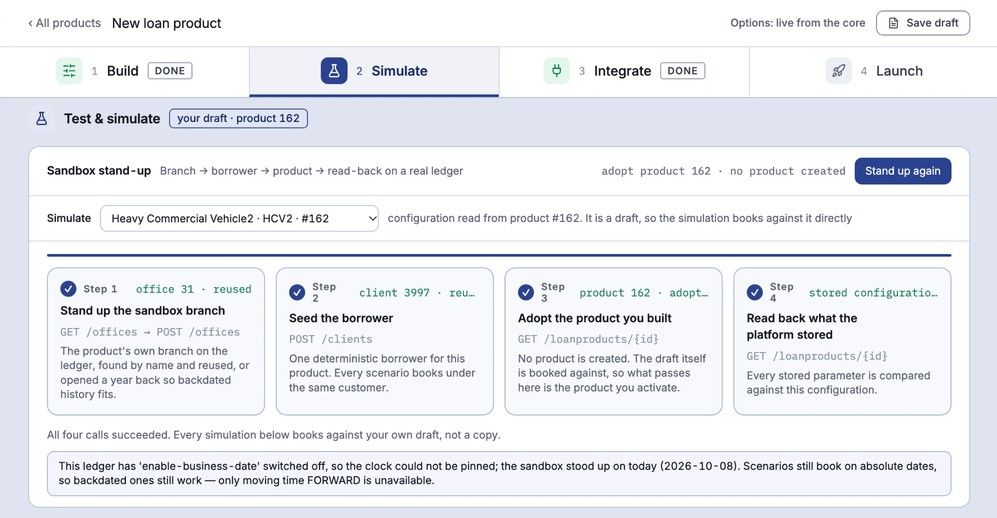Switch to the Simulate step tab
Image resolution: width=997 pixels, height=518 pixels.
point(374,71)
